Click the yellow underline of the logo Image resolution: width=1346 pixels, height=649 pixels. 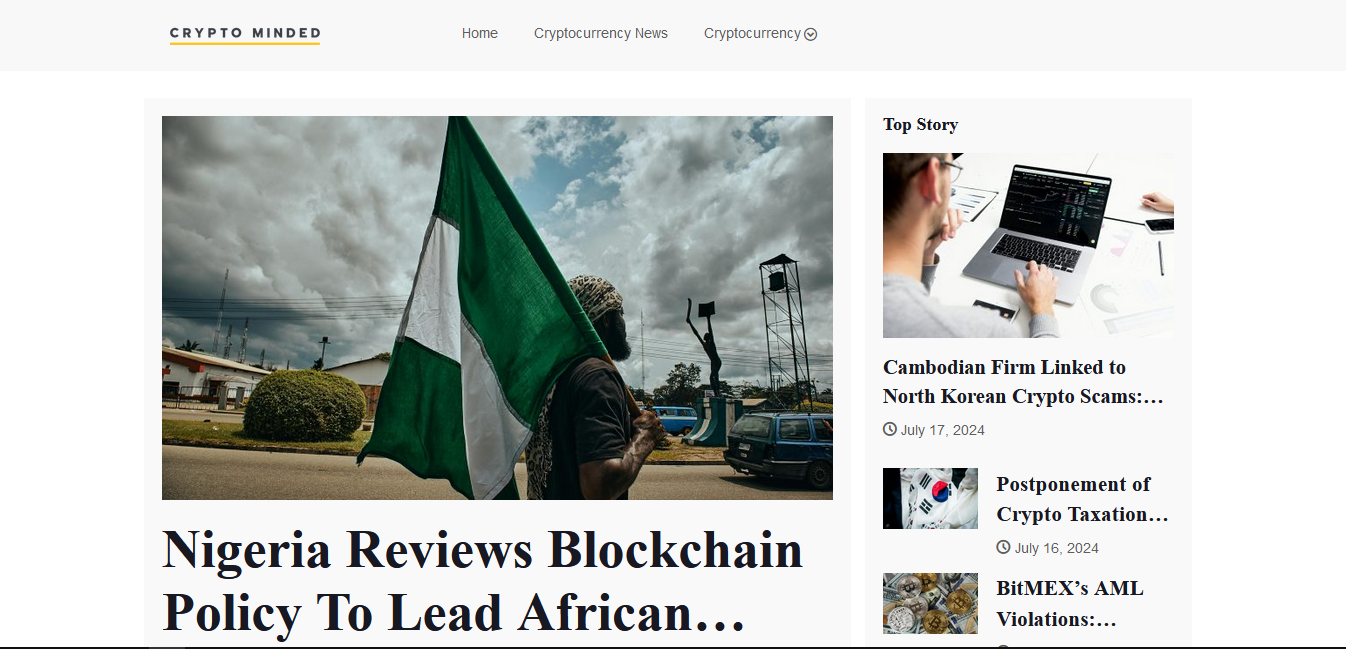(x=245, y=43)
